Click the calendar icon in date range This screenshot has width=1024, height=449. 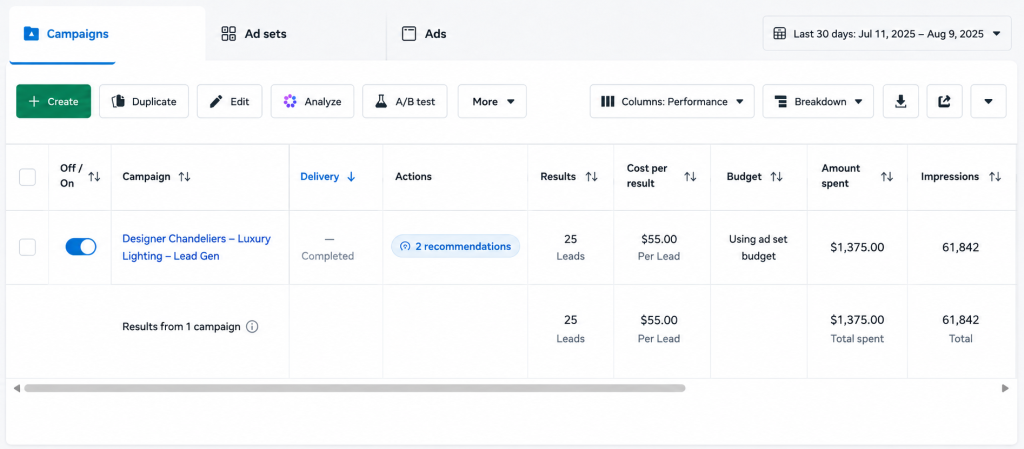click(779, 34)
